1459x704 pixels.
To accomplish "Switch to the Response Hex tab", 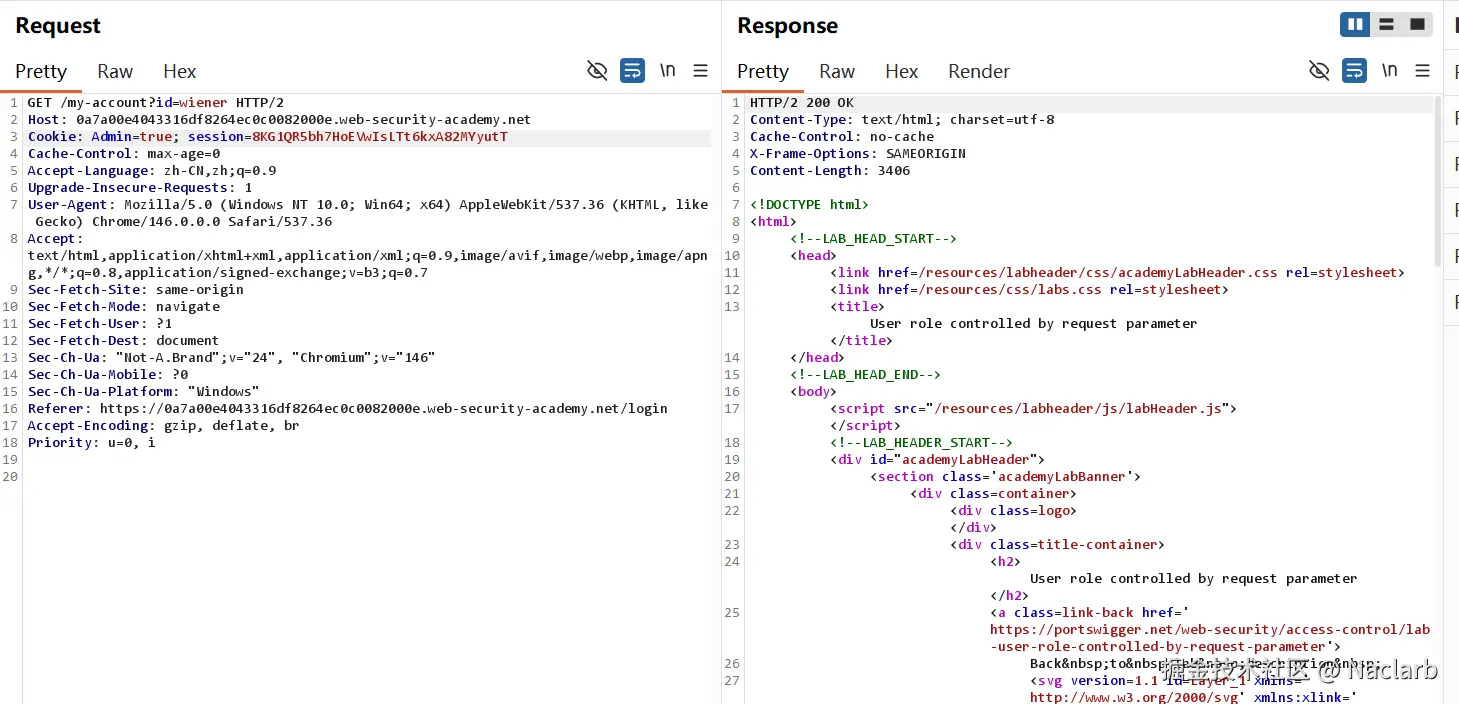I will (902, 71).
